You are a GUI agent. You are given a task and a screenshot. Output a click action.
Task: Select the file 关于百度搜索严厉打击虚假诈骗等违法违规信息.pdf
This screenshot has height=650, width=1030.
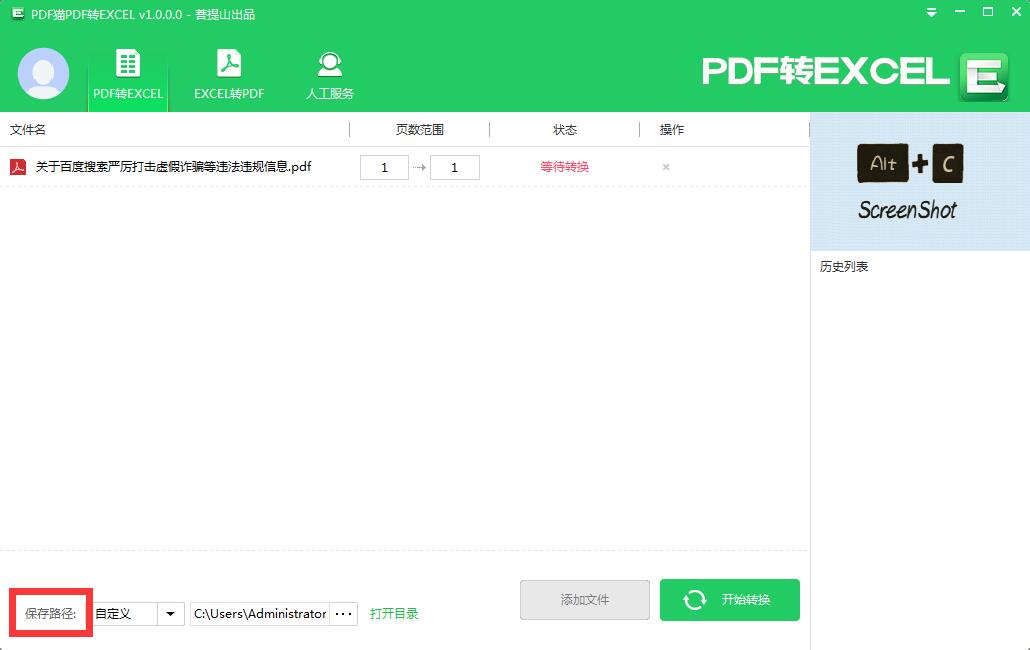tap(173, 167)
